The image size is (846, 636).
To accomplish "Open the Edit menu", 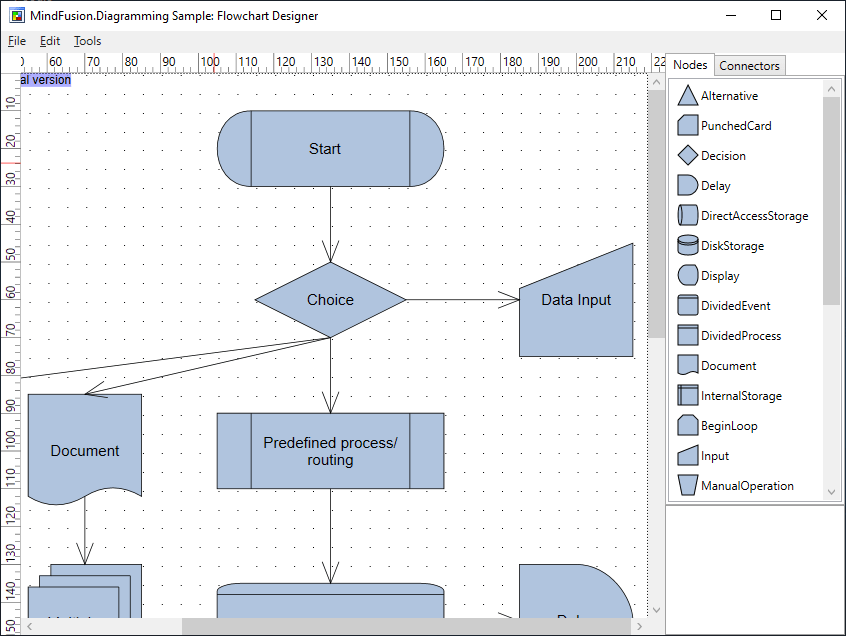I will coord(49,41).
